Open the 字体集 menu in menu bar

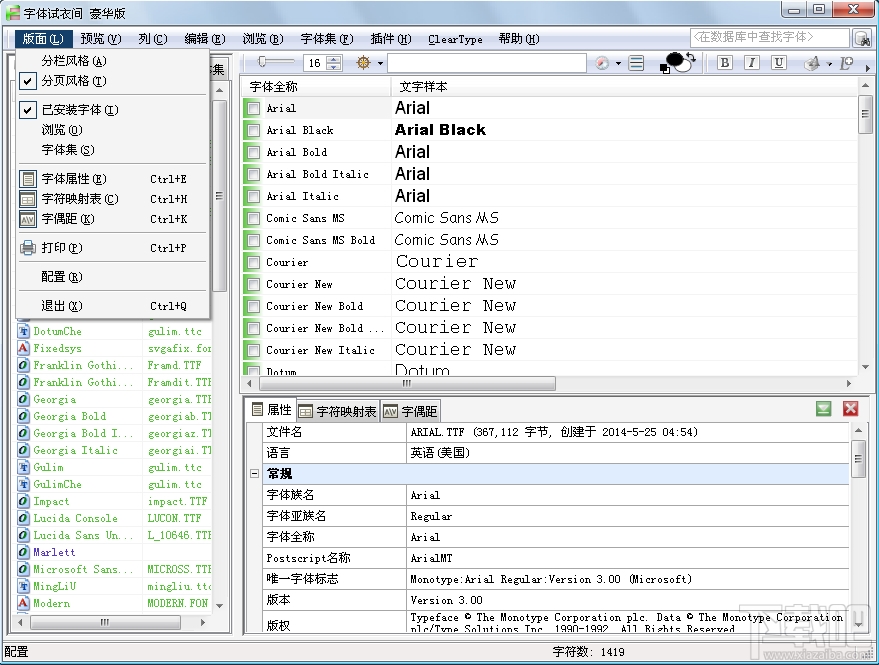327,39
